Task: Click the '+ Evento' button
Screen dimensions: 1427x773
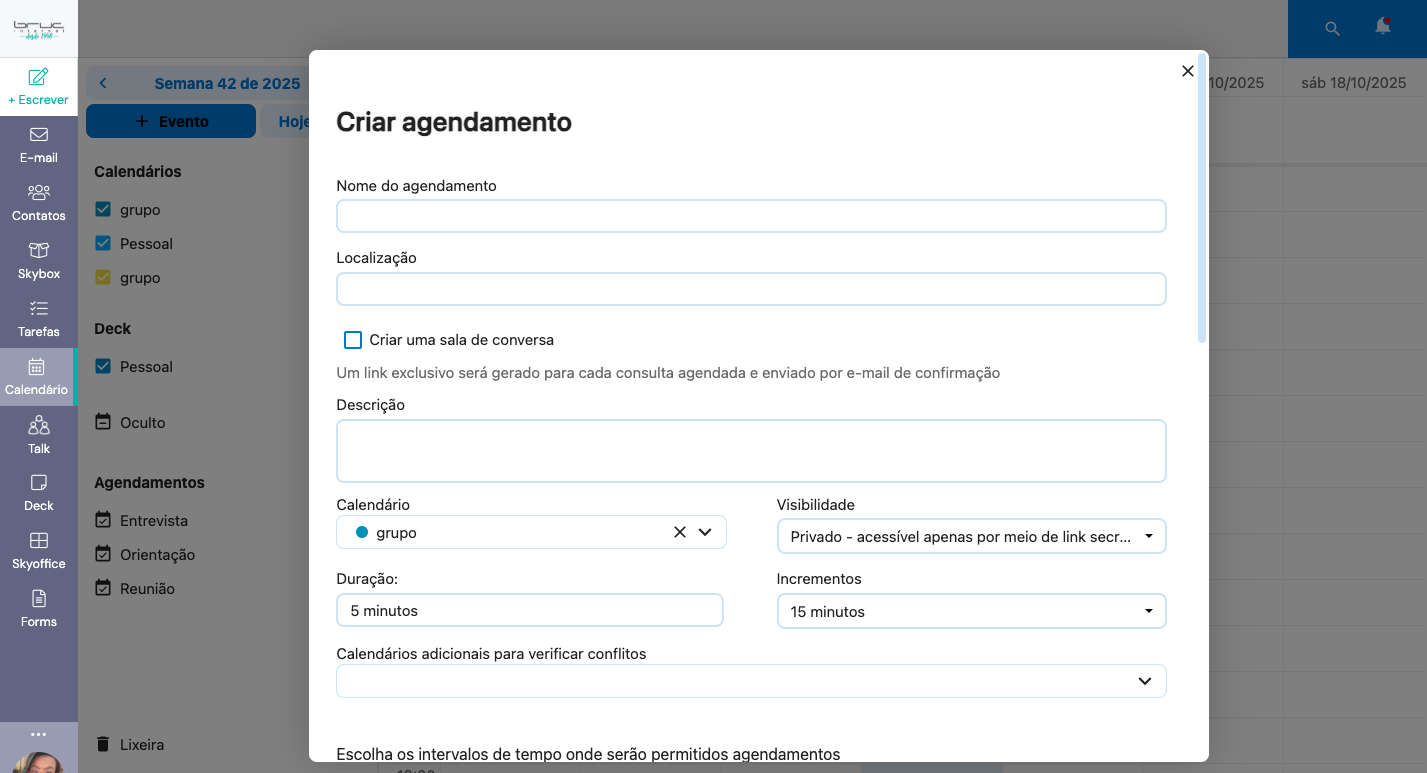Action: 171,121
